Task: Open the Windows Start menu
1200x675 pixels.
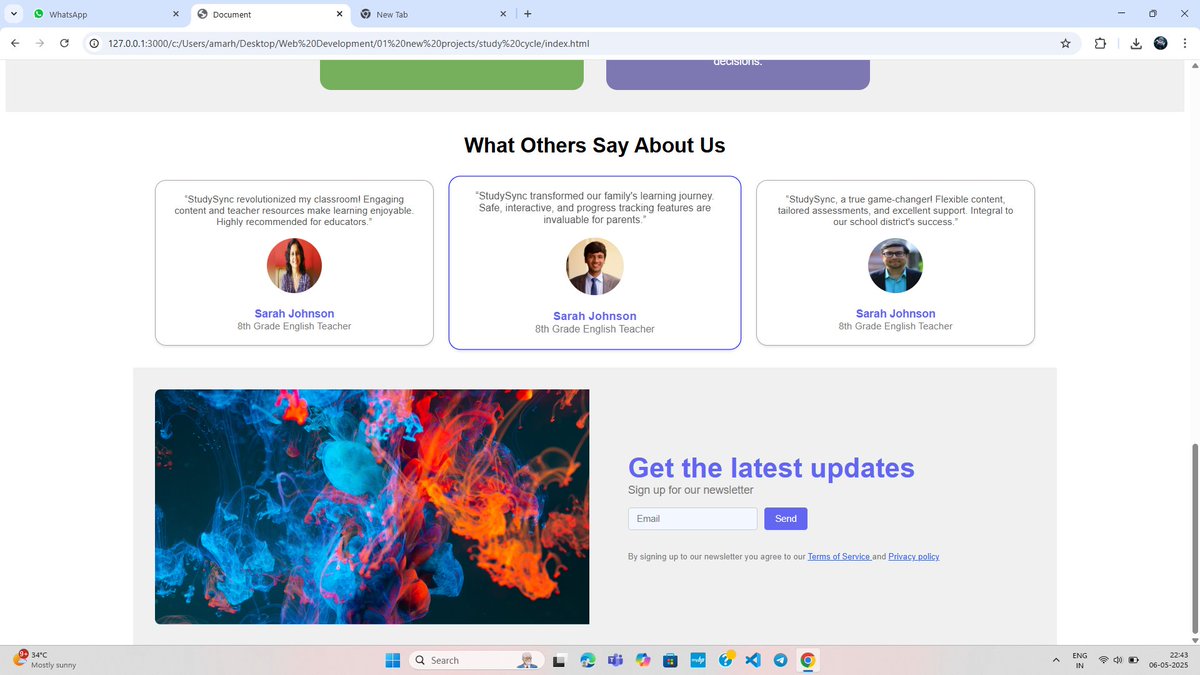Action: (392, 660)
